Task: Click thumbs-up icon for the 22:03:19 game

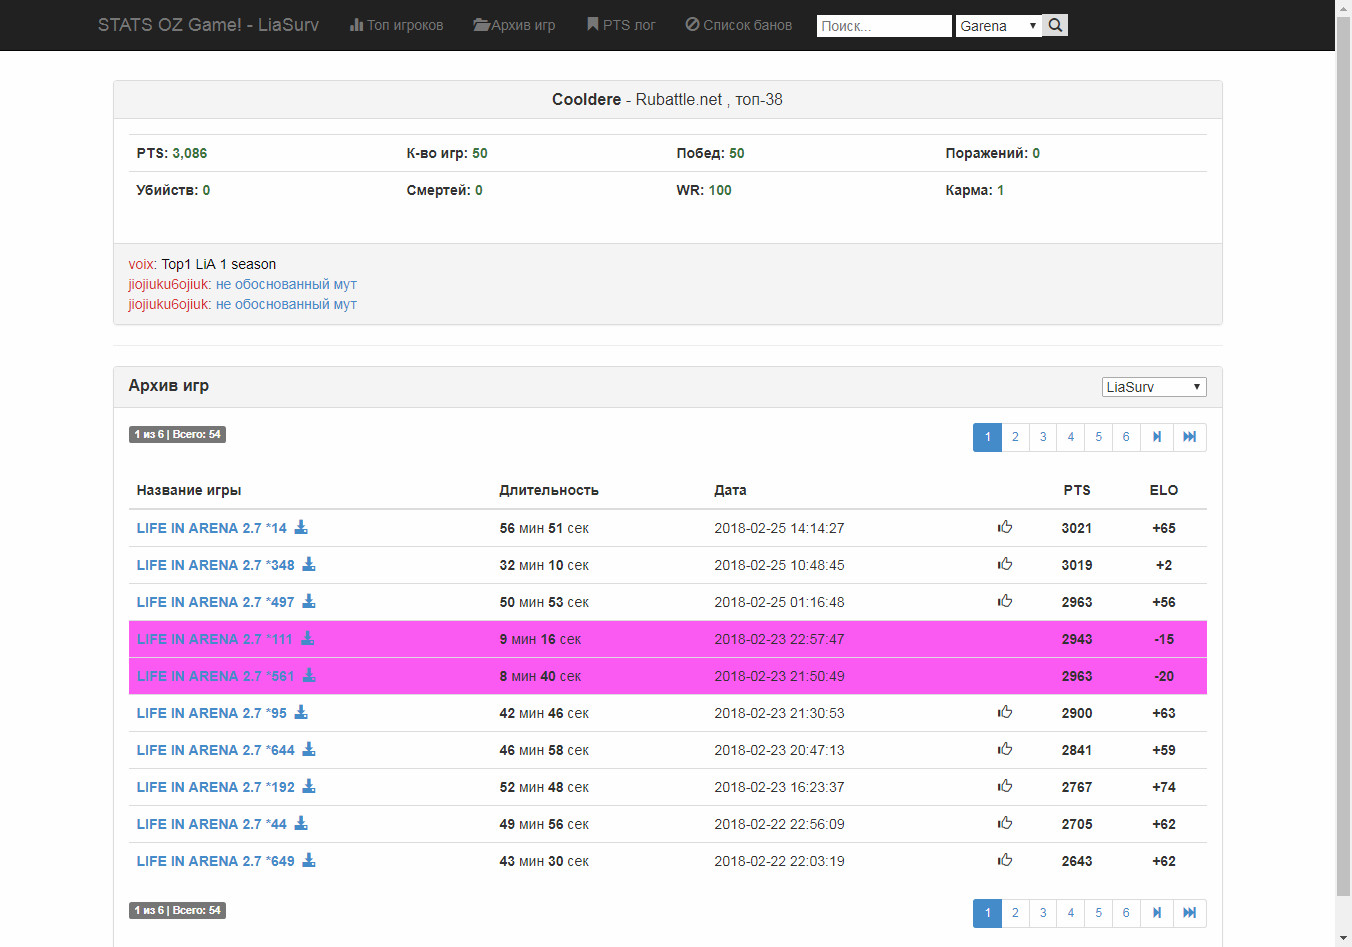Action: pos(1005,860)
